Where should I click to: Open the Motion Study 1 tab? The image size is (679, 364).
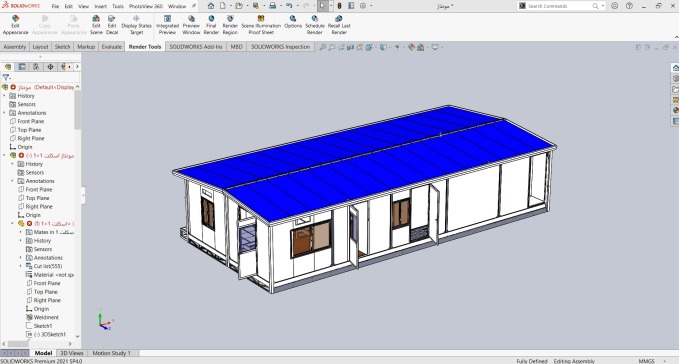[x=111, y=353]
